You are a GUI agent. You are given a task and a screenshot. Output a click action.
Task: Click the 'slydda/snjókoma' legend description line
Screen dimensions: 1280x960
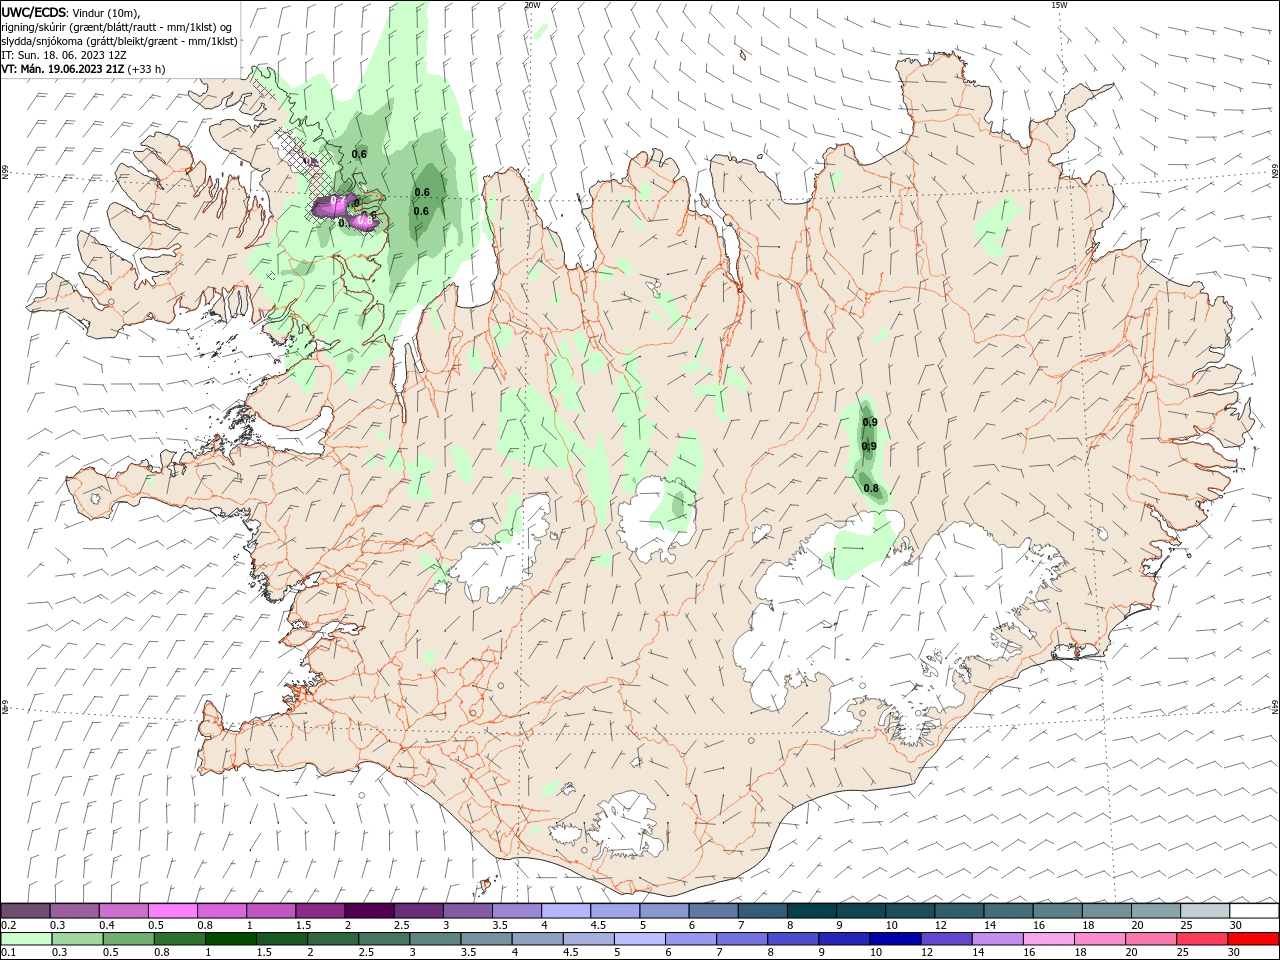point(120,41)
